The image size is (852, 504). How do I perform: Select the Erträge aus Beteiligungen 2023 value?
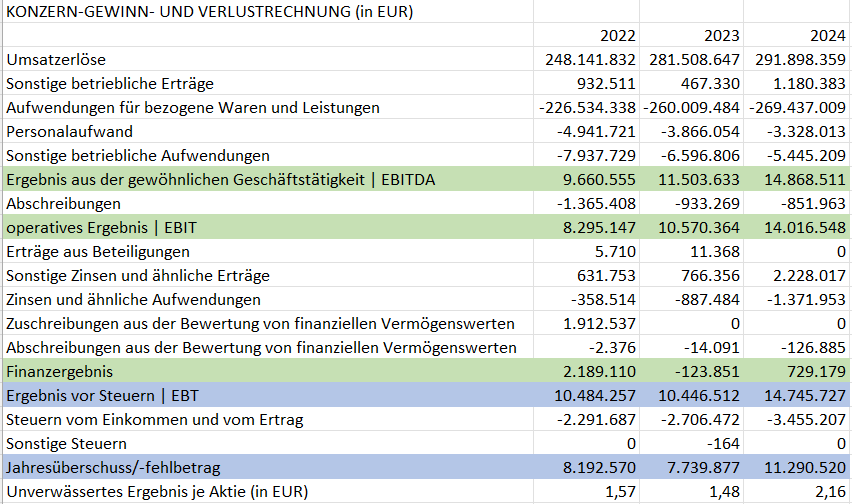(719, 251)
